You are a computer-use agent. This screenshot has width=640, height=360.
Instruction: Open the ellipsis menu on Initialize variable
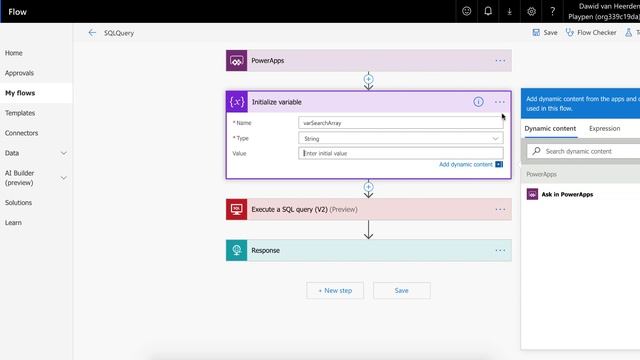(500, 102)
